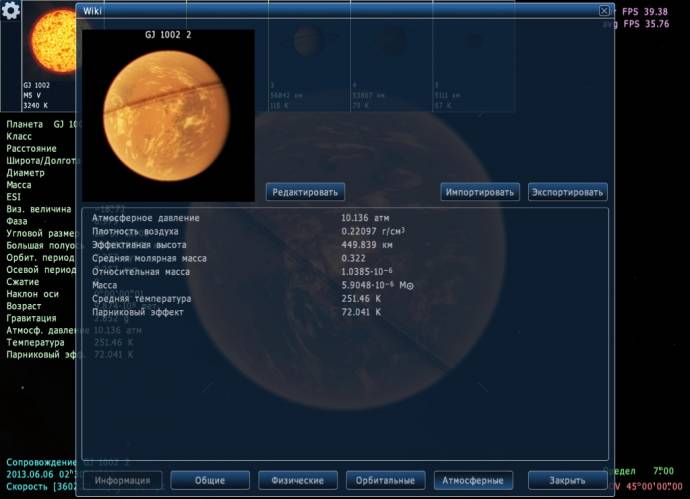The height and width of the screenshot is (499, 690).
Task: Click the M5 V spectral class label
Action: [32, 95]
